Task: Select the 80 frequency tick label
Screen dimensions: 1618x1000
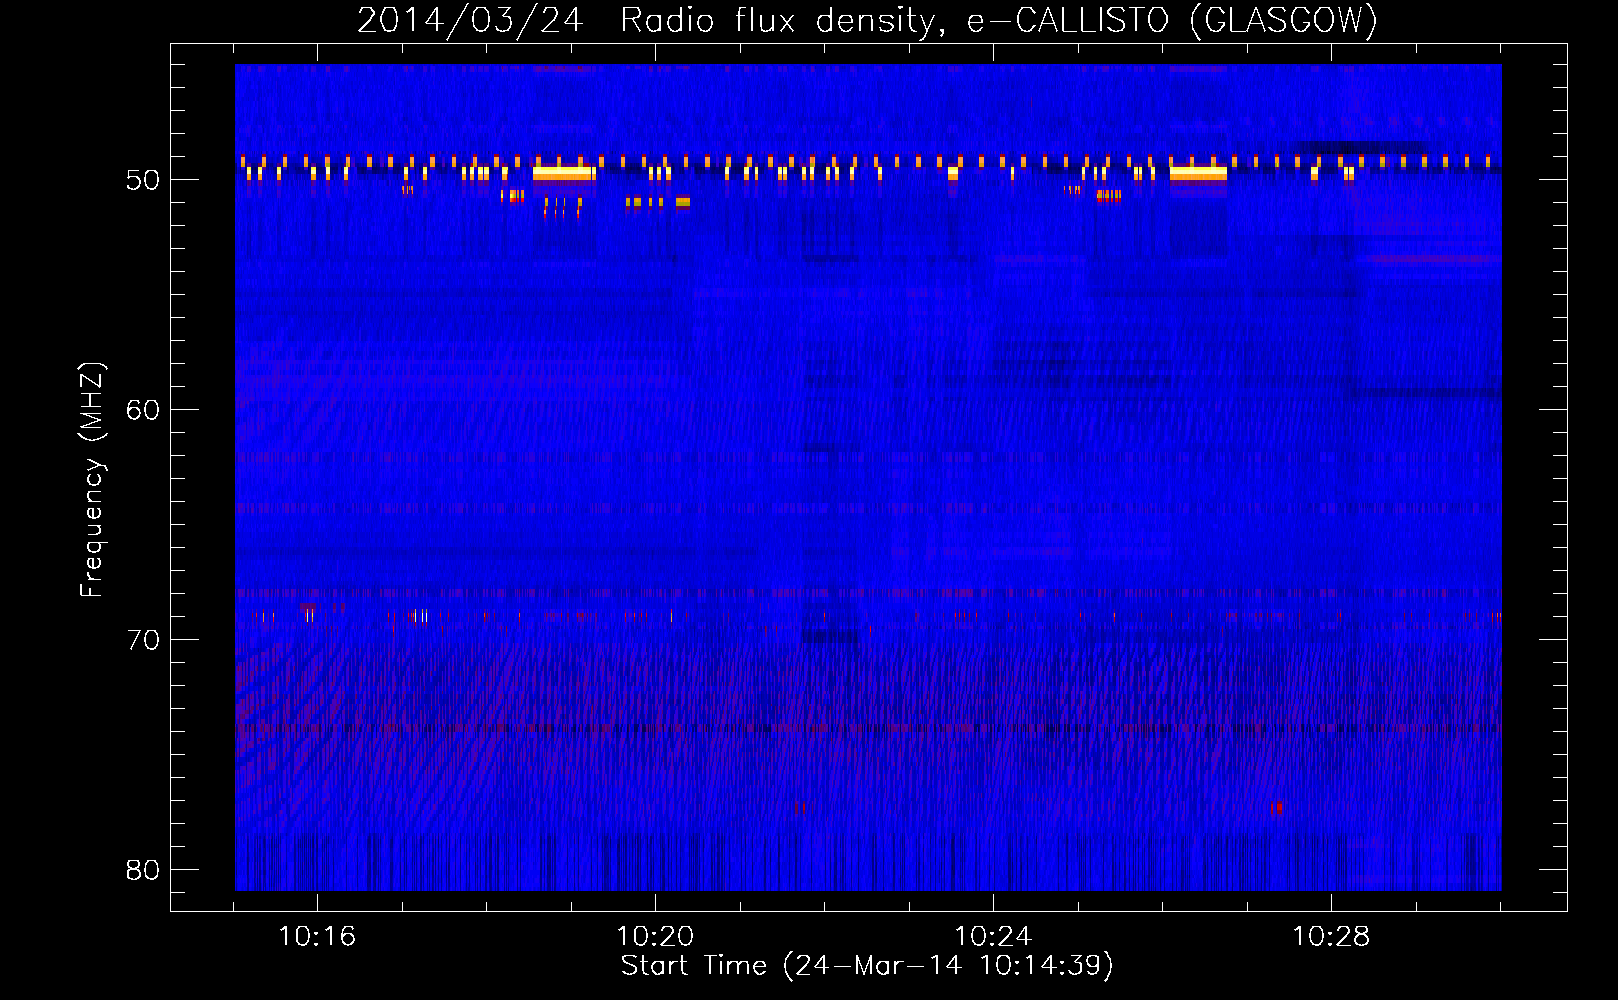Action: point(143,870)
